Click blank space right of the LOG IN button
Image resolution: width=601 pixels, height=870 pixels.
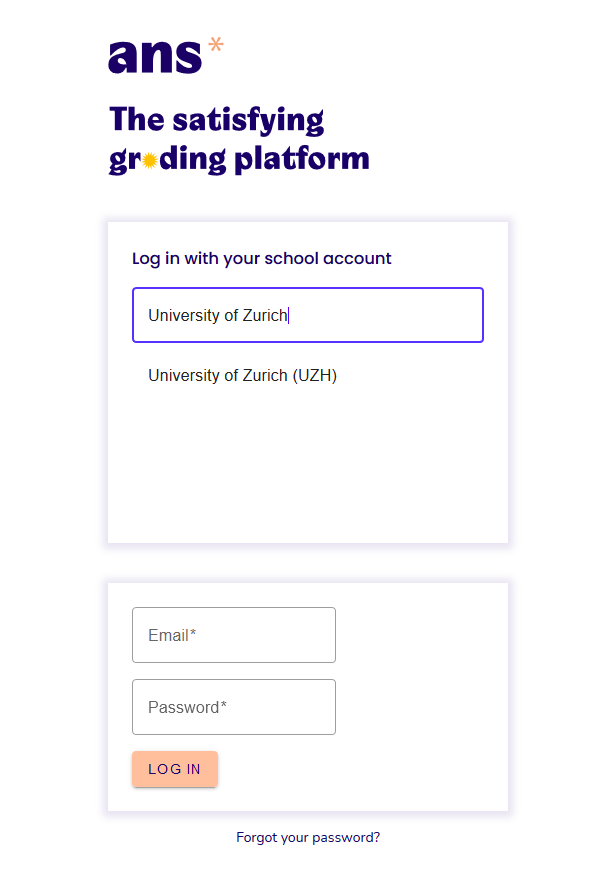coord(360,769)
